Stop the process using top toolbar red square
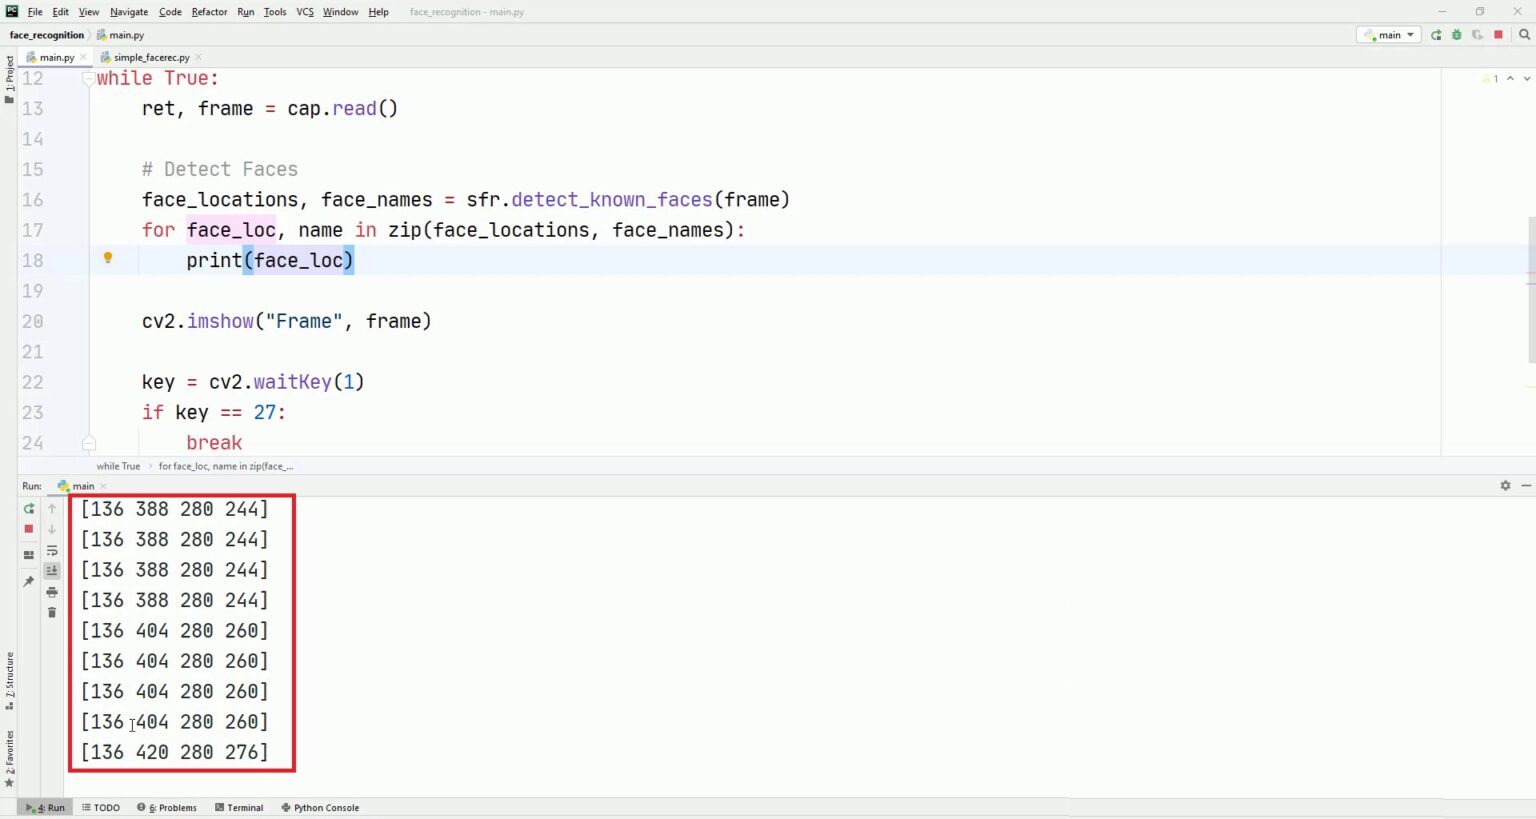 coord(1498,35)
